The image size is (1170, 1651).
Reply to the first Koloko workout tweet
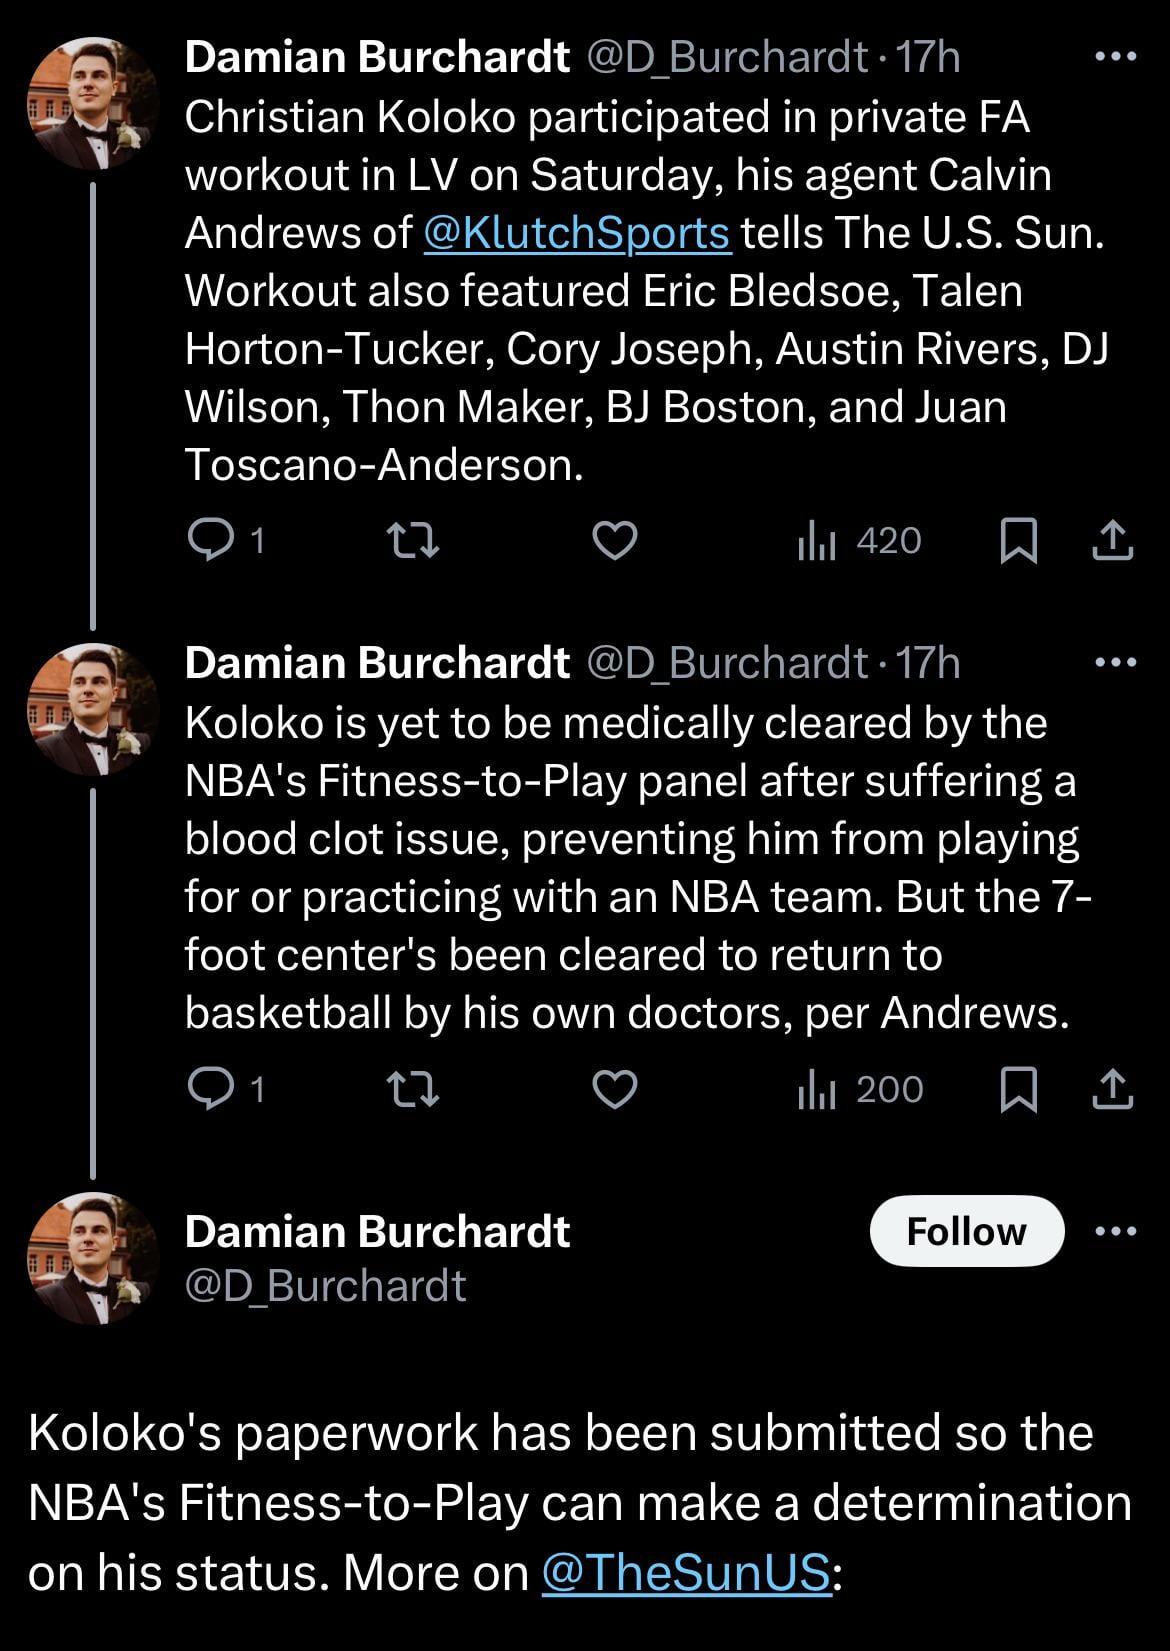coord(211,541)
